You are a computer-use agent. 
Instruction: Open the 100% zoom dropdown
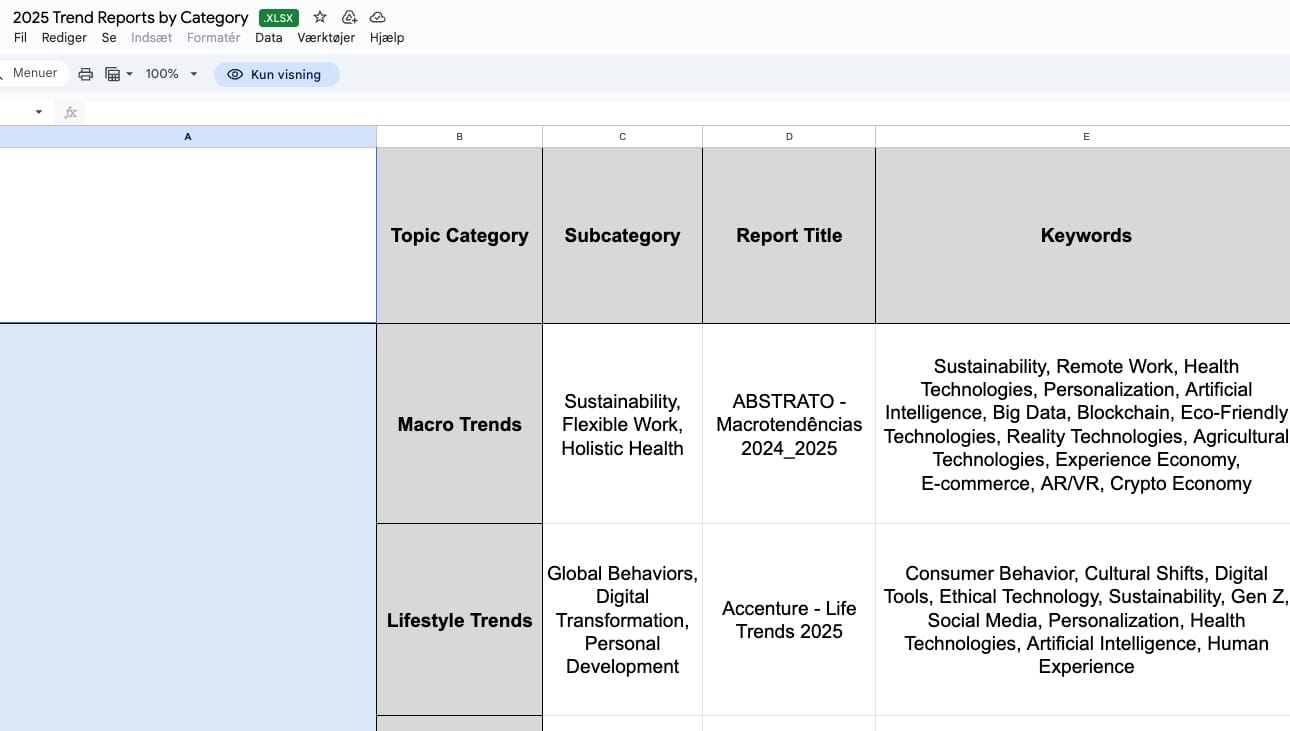point(171,74)
